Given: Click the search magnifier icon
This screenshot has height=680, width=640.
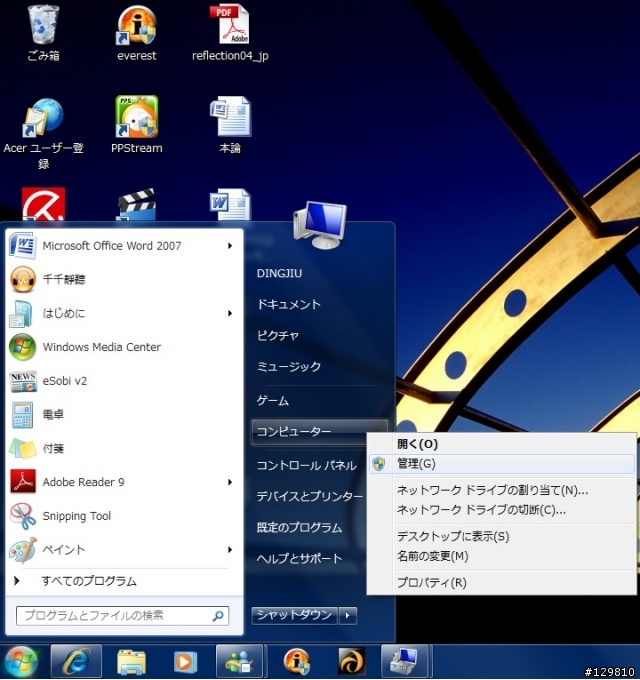Looking at the screenshot, I should click(218, 615).
